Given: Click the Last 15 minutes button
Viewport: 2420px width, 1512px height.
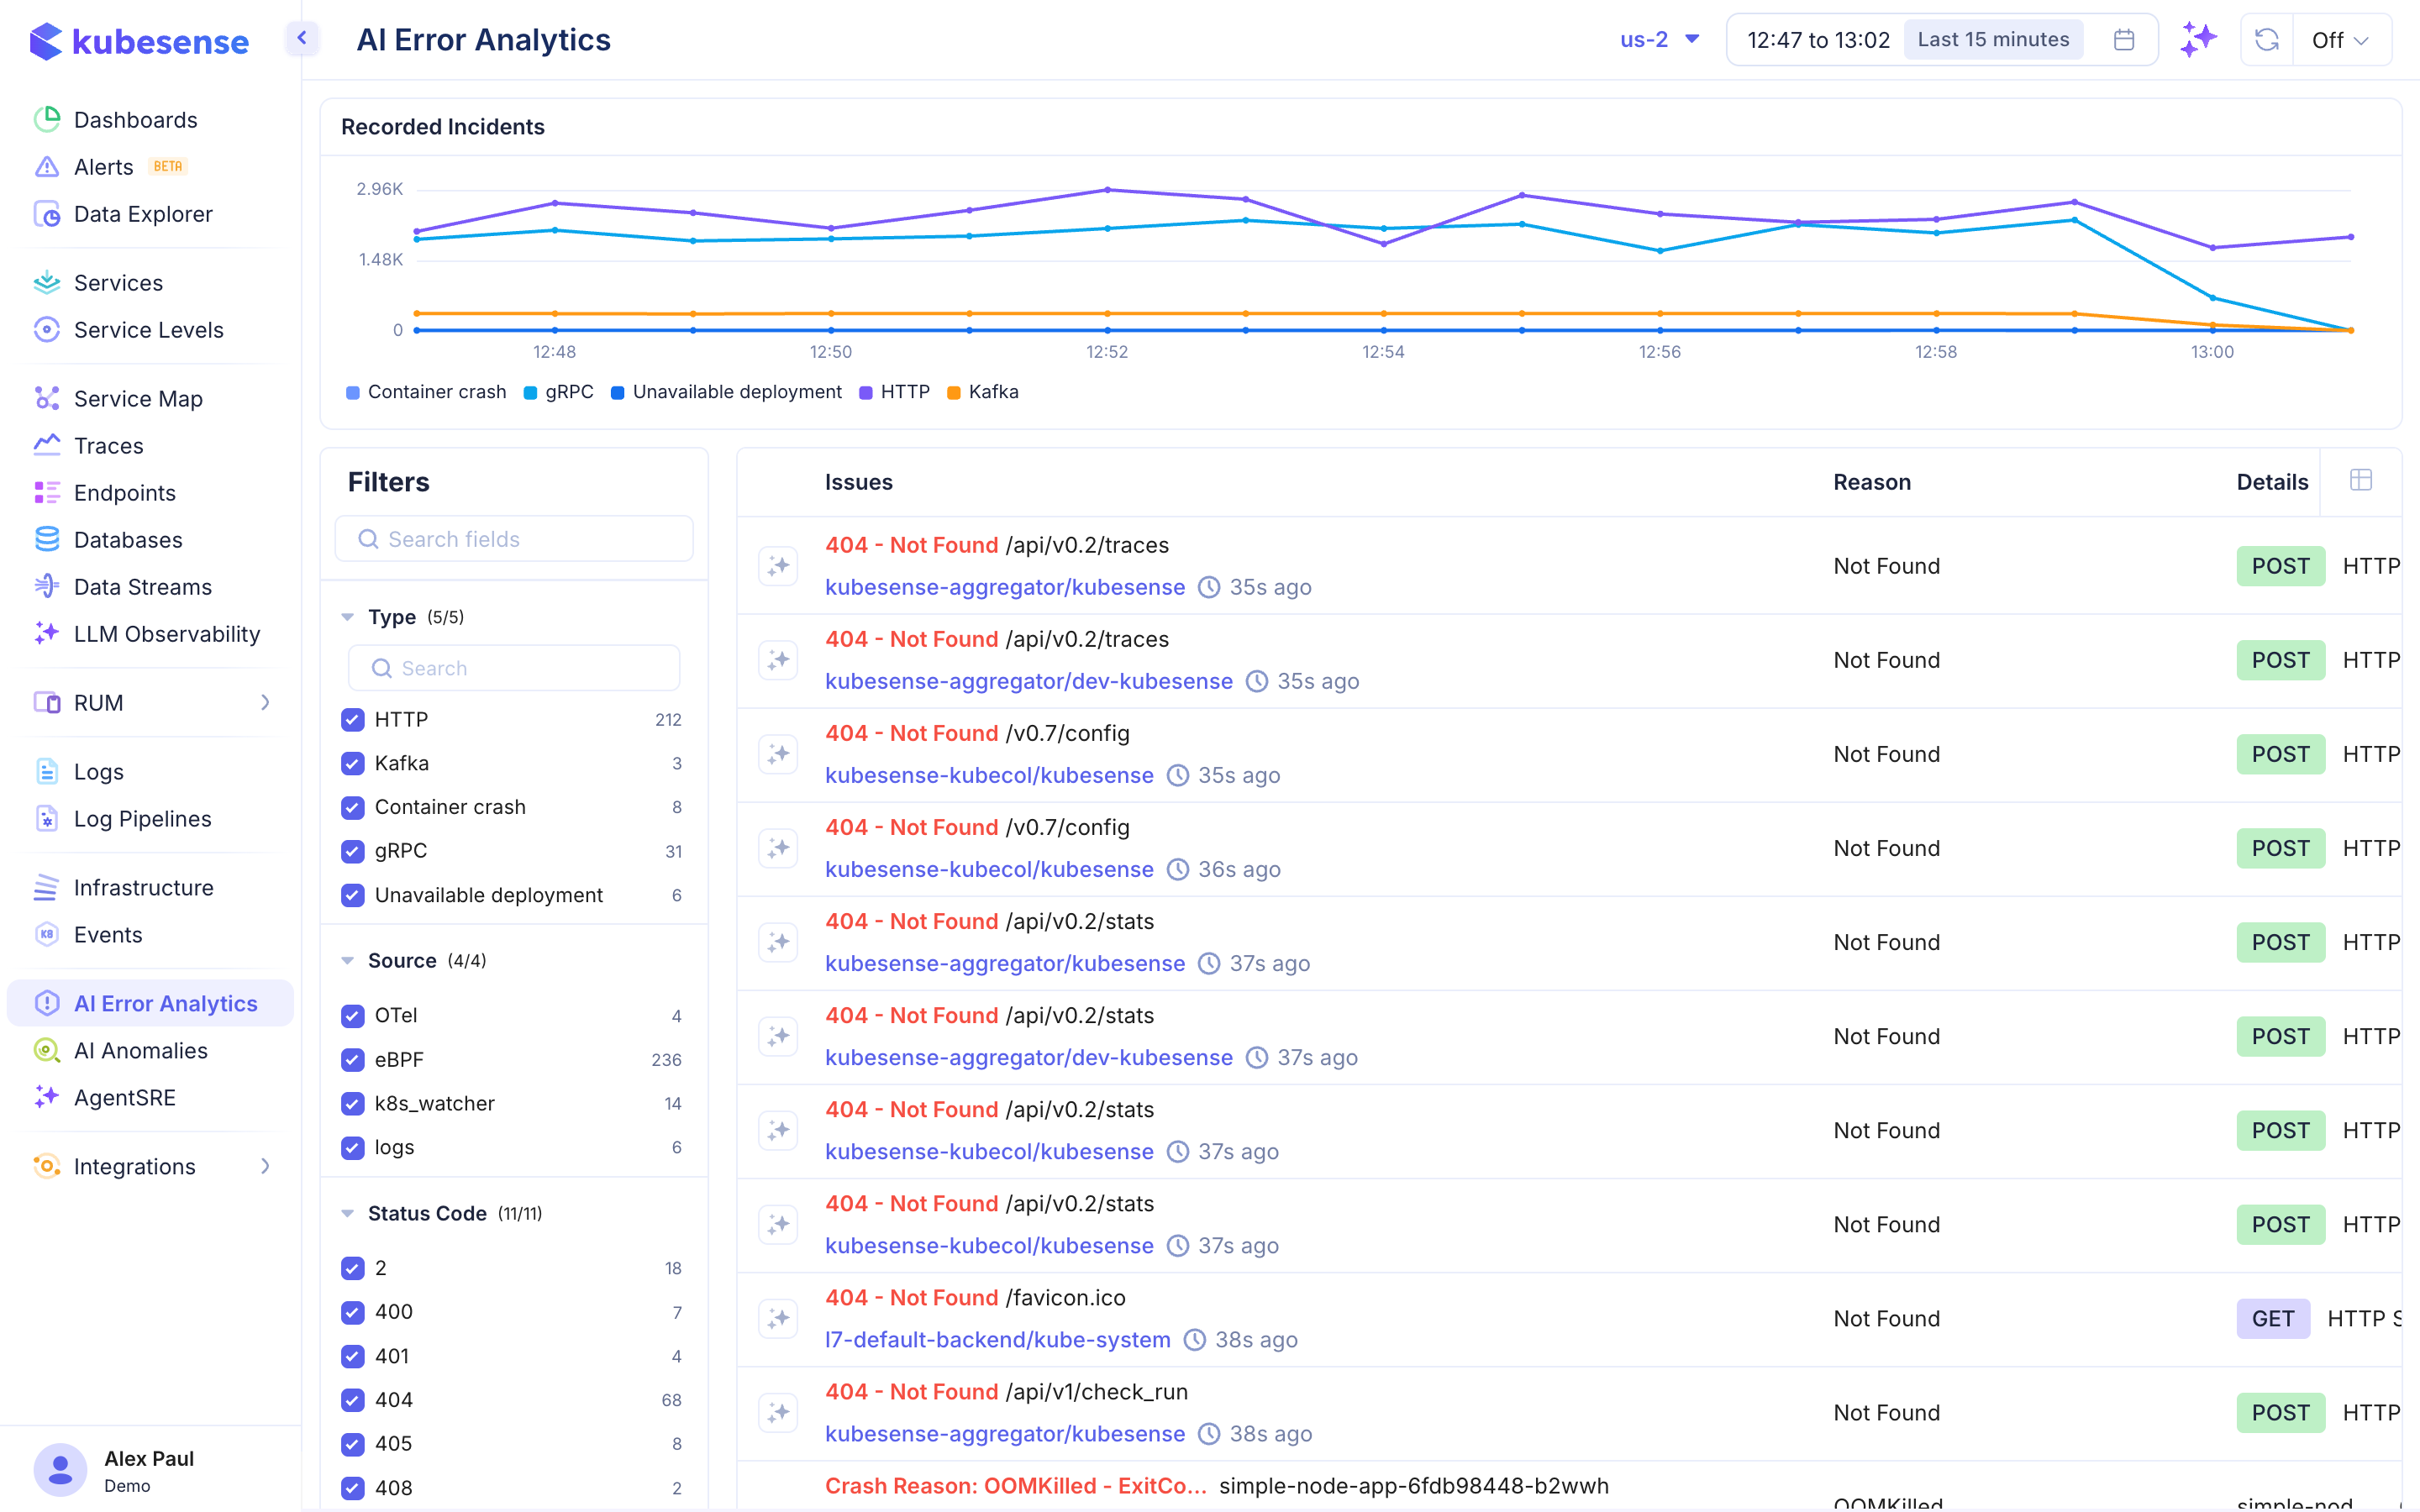Looking at the screenshot, I should click(x=1992, y=39).
